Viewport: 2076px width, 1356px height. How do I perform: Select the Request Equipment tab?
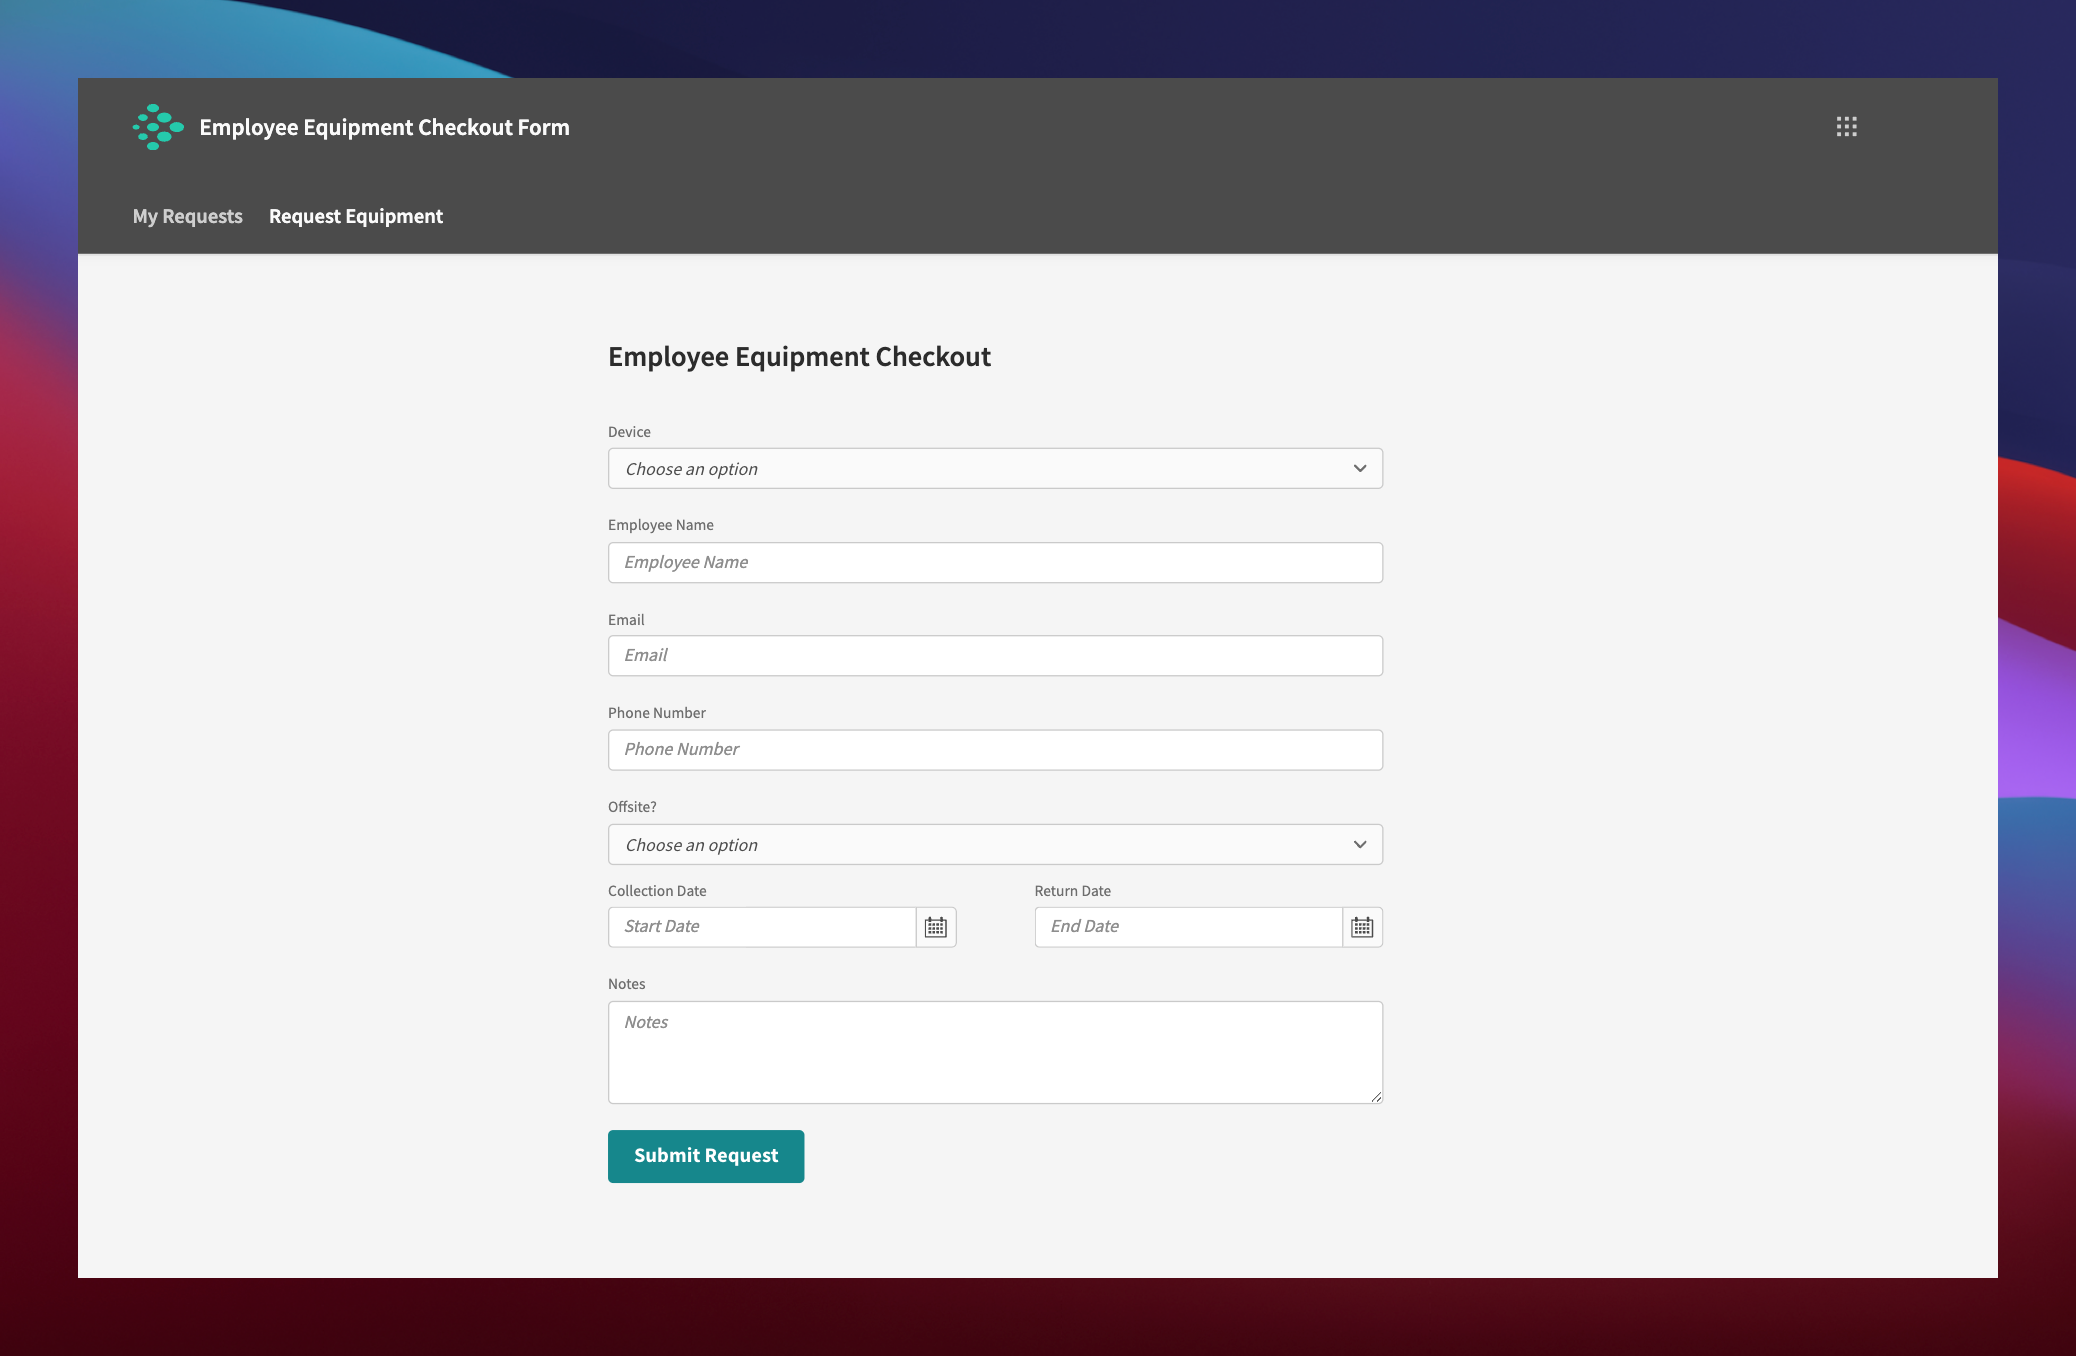354,215
